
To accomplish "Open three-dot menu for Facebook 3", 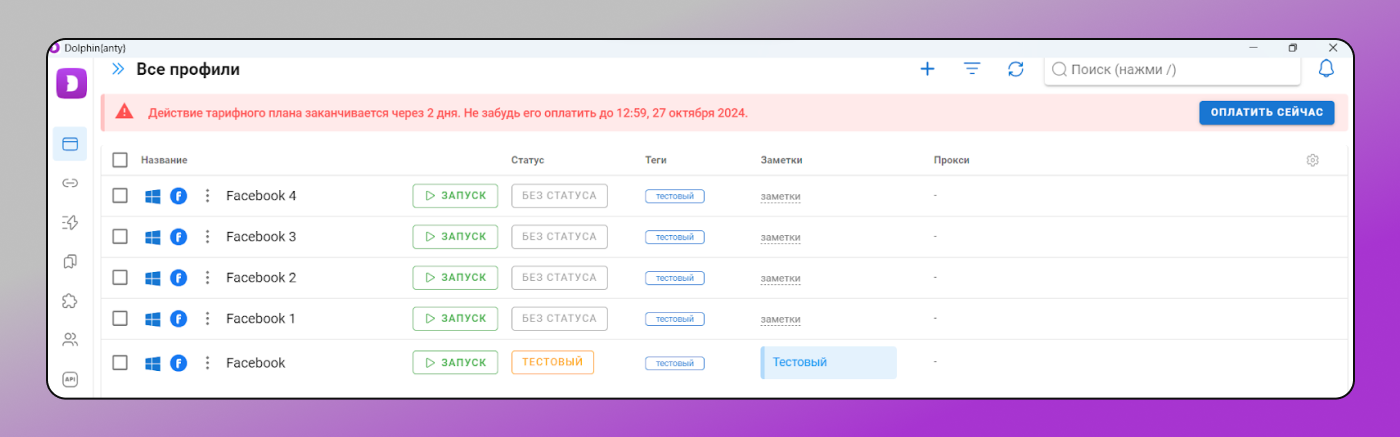I will tap(207, 237).
